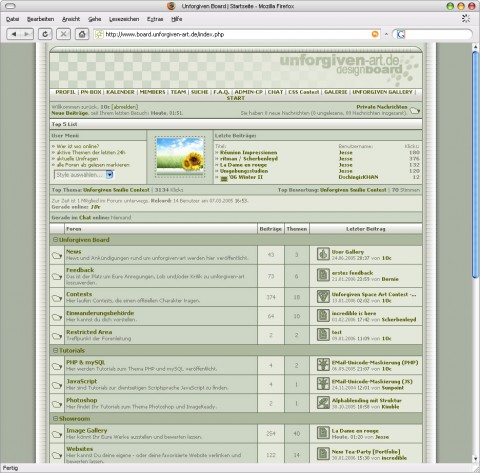Open the browser home page icon
Screen dimensions: 480x473
coord(82,34)
